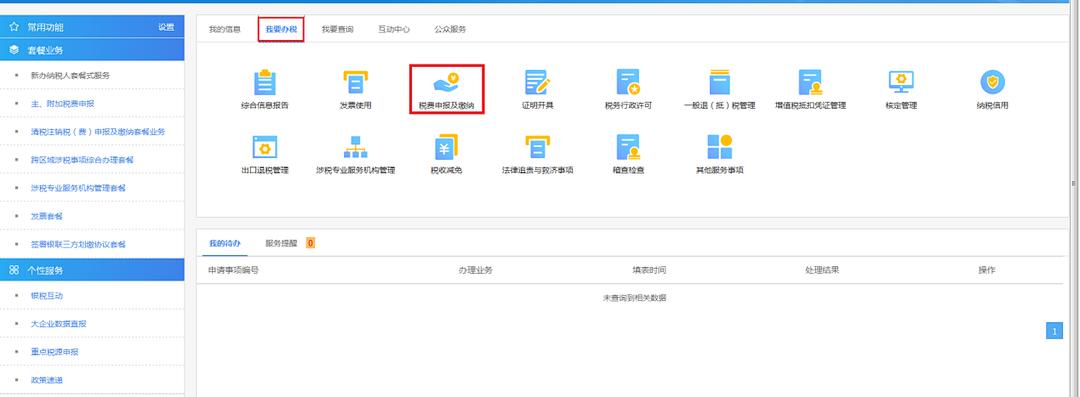Image resolution: width=1080 pixels, height=397 pixels.
Task: Open the 纳税信用 shield icon
Action: (993, 83)
